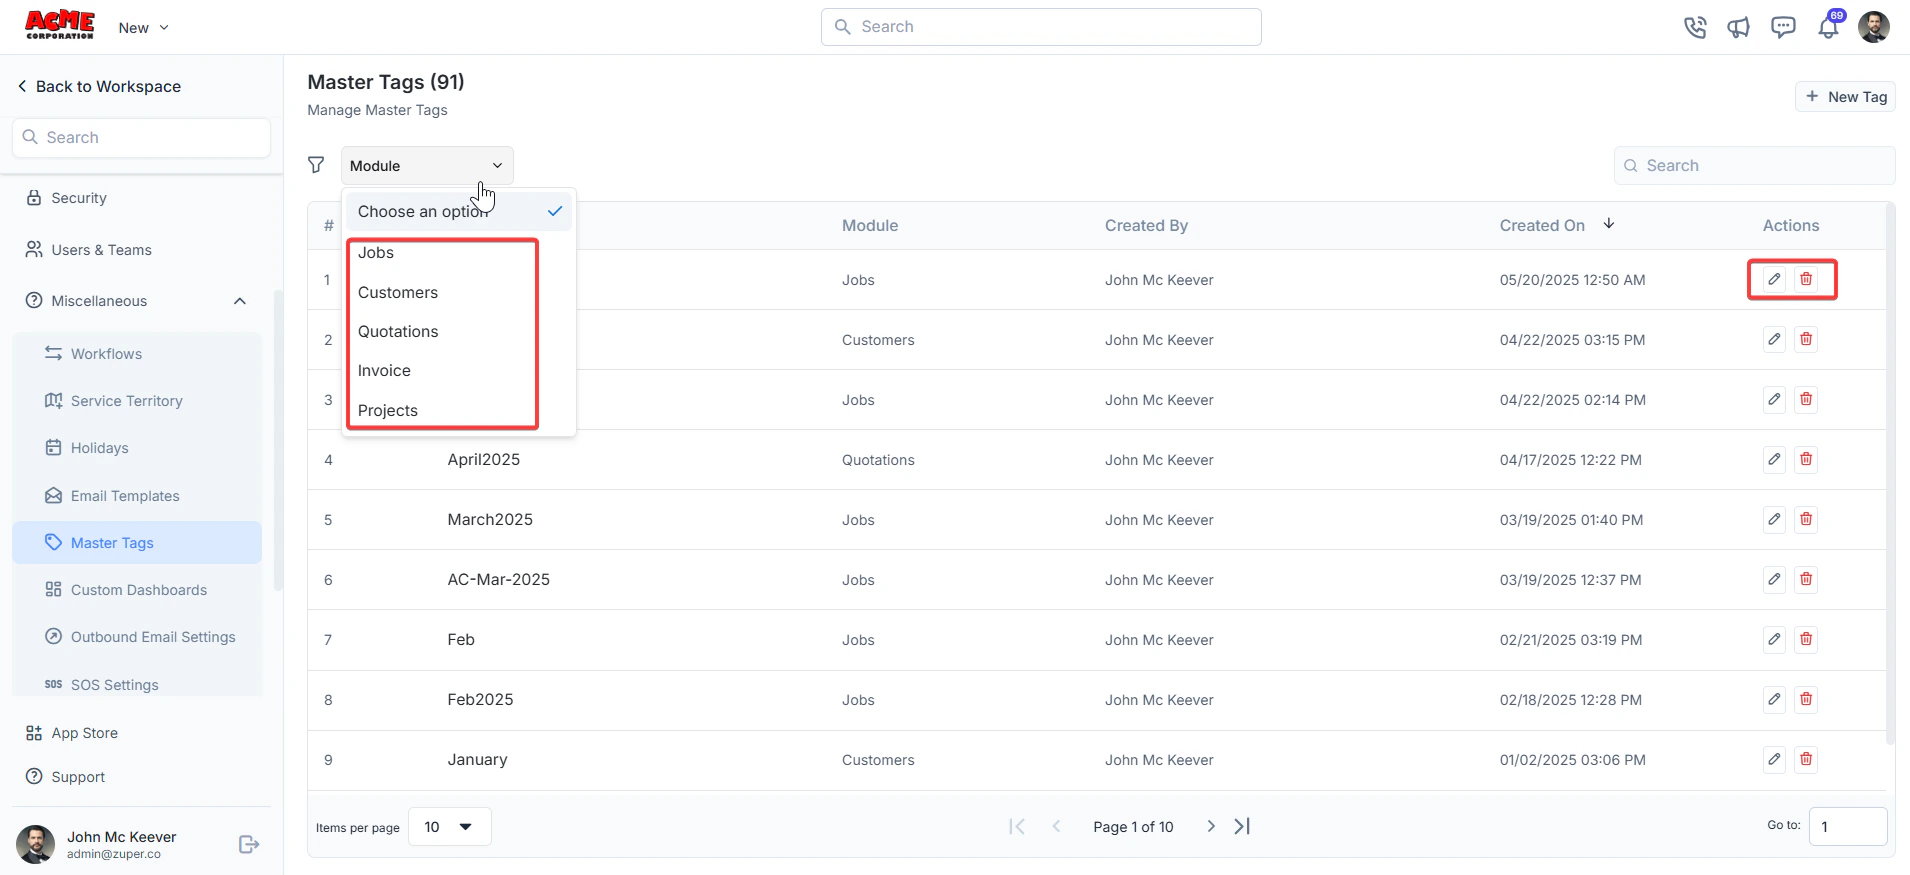
Task: Edit the January tag
Action: [1774, 759]
